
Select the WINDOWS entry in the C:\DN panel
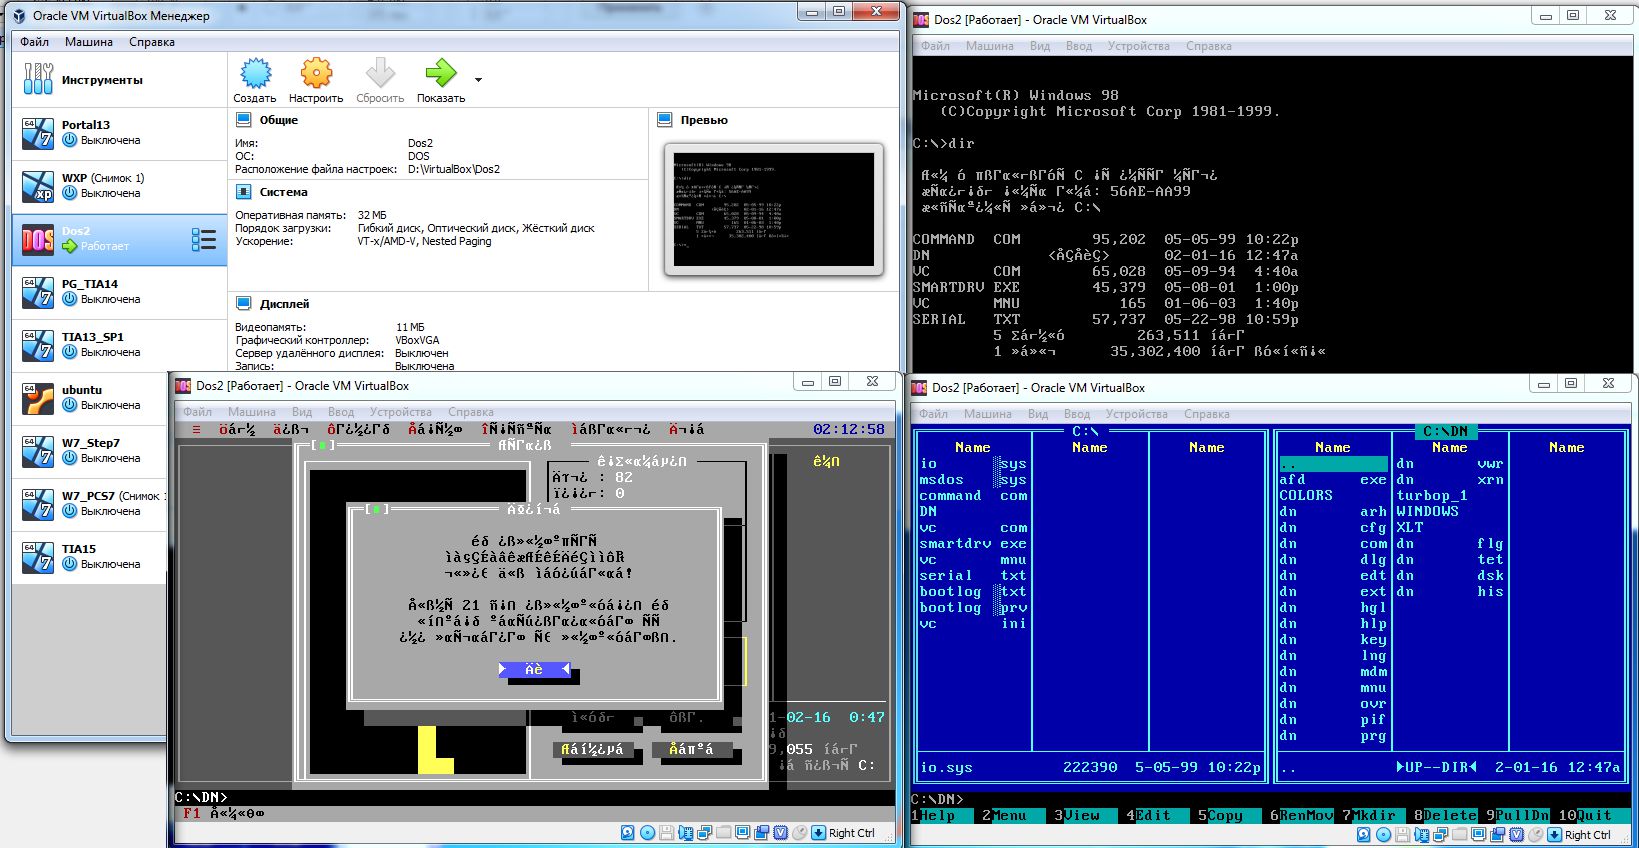coord(1427,512)
